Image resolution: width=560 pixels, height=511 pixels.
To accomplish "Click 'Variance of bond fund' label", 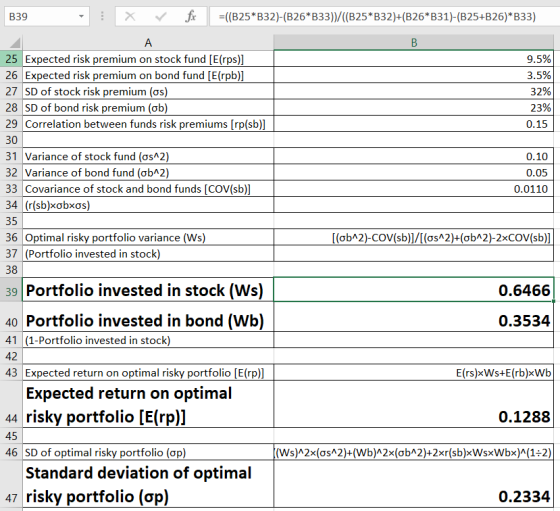I will pos(97,172).
